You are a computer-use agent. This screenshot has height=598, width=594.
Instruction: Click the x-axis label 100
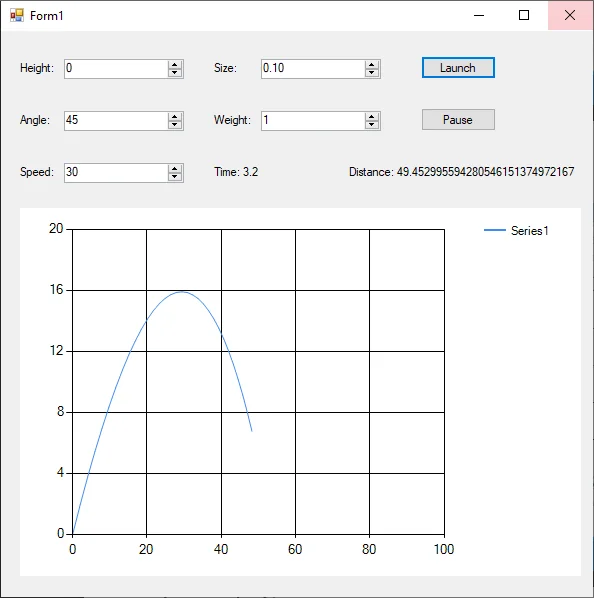click(x=444, y=549)
